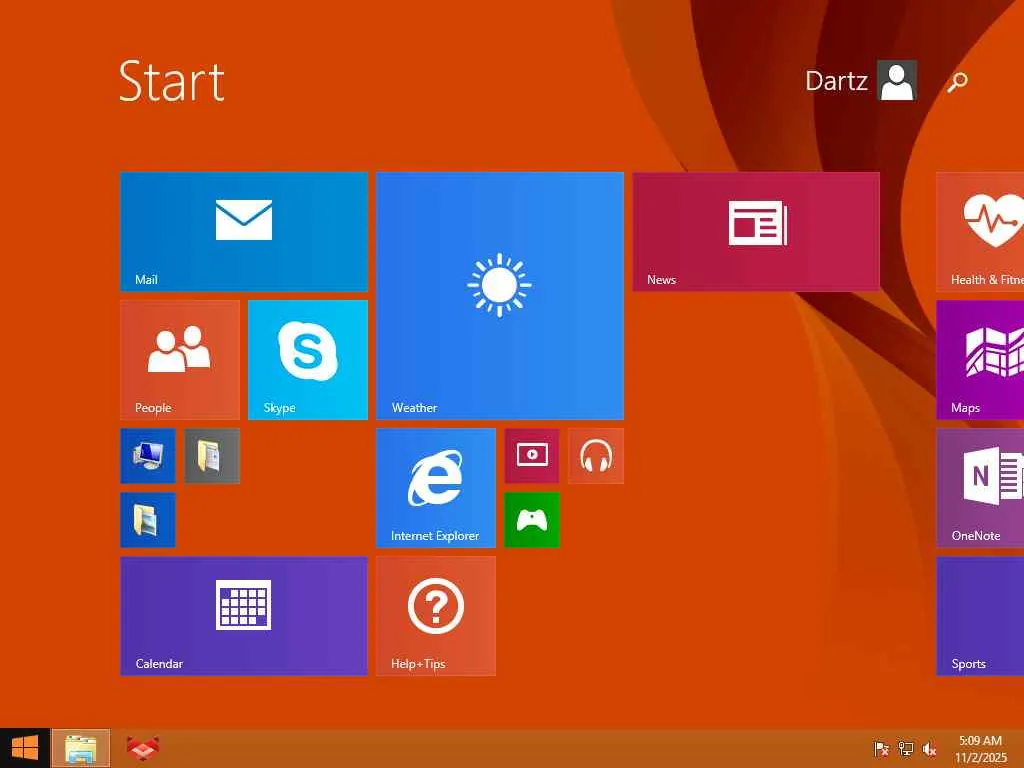This screenshot has width=1024, height=768.
Task: Open the Health & Fitness tile
Action: tap(980, 232)
